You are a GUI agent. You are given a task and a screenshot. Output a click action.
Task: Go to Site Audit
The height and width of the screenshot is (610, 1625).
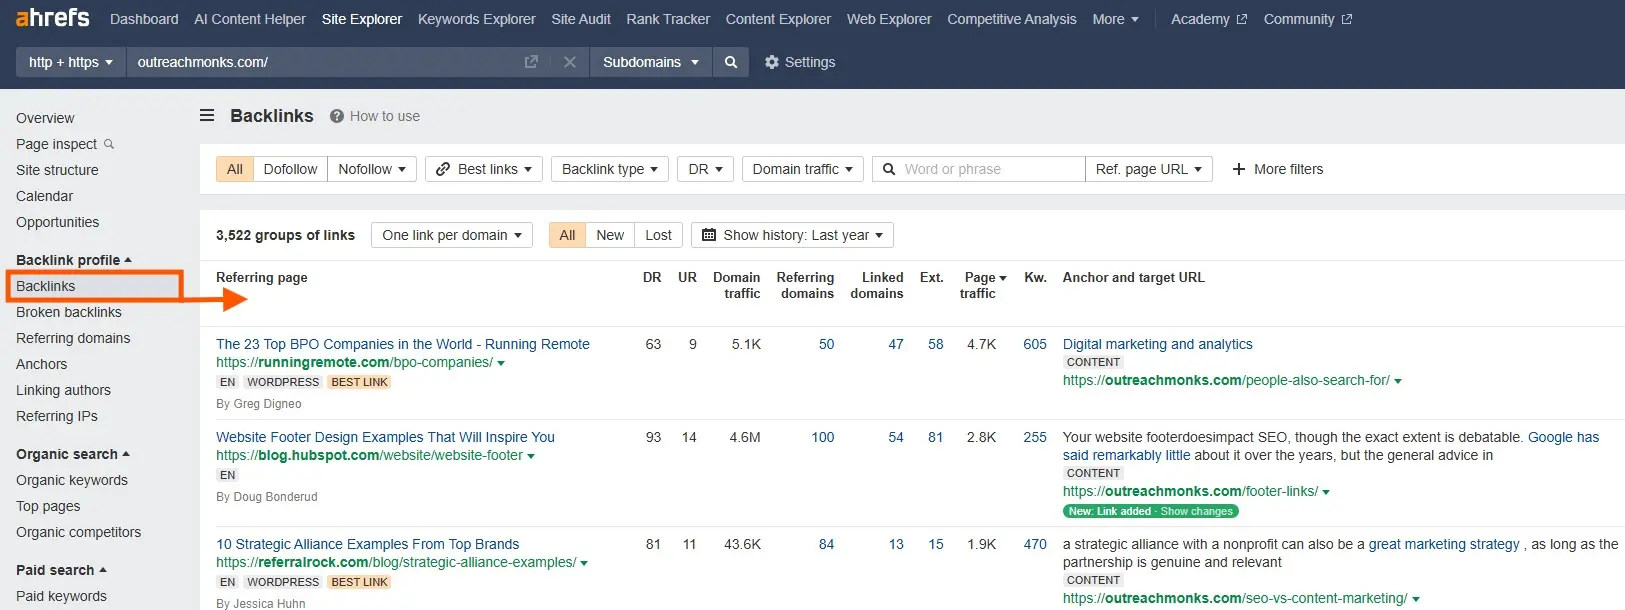coord(581,19)
